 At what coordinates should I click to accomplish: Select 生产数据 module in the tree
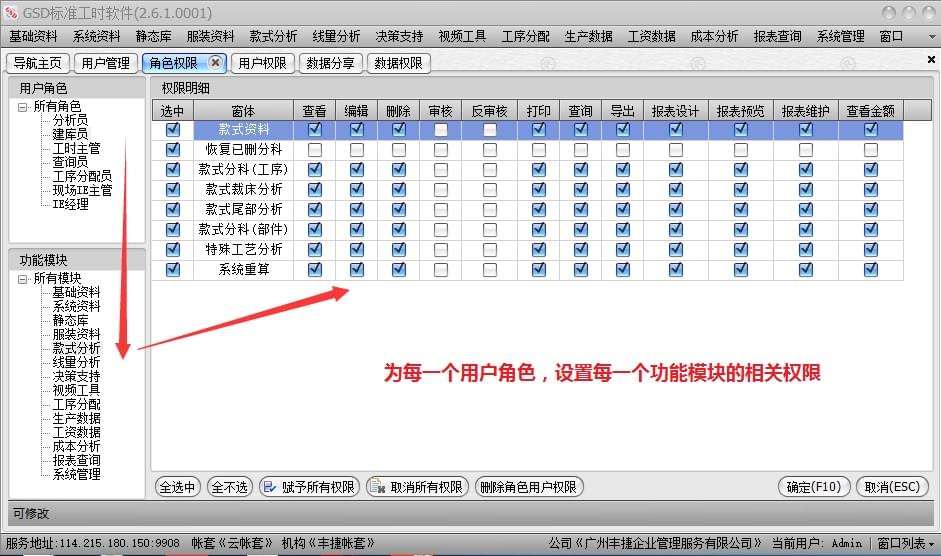point(76,419)
